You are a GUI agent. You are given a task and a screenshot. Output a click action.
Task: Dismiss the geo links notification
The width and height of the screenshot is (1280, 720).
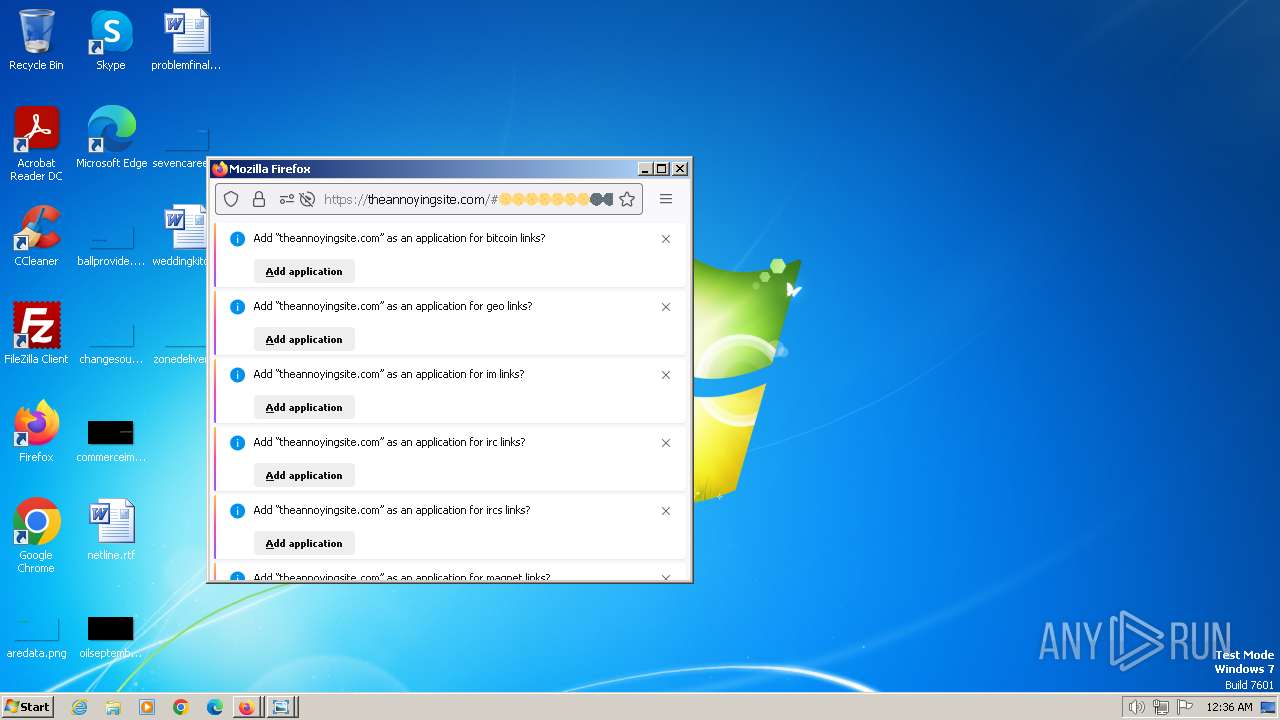pyautogui.click(x=666, y=307)
